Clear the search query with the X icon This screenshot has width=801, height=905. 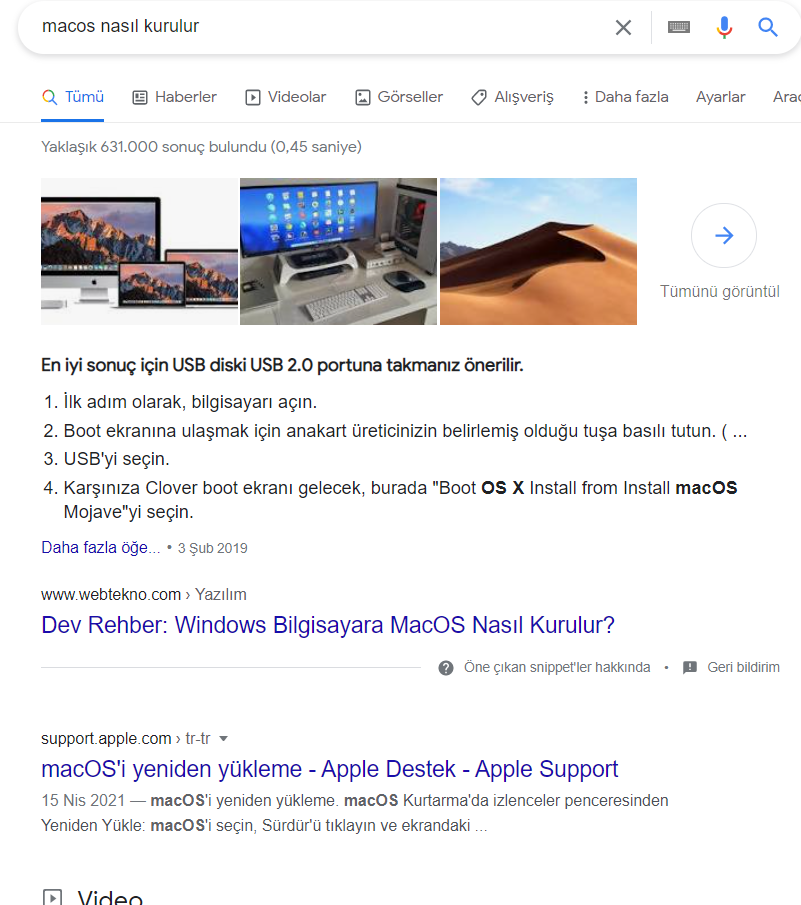(x=623, y=27)
